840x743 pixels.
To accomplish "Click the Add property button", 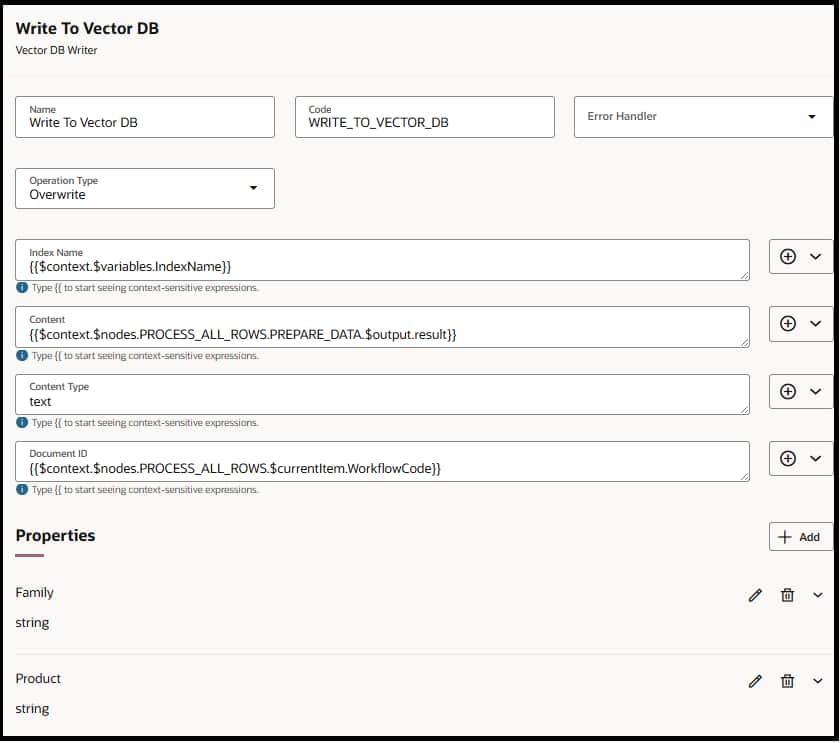I will (800, 537).
